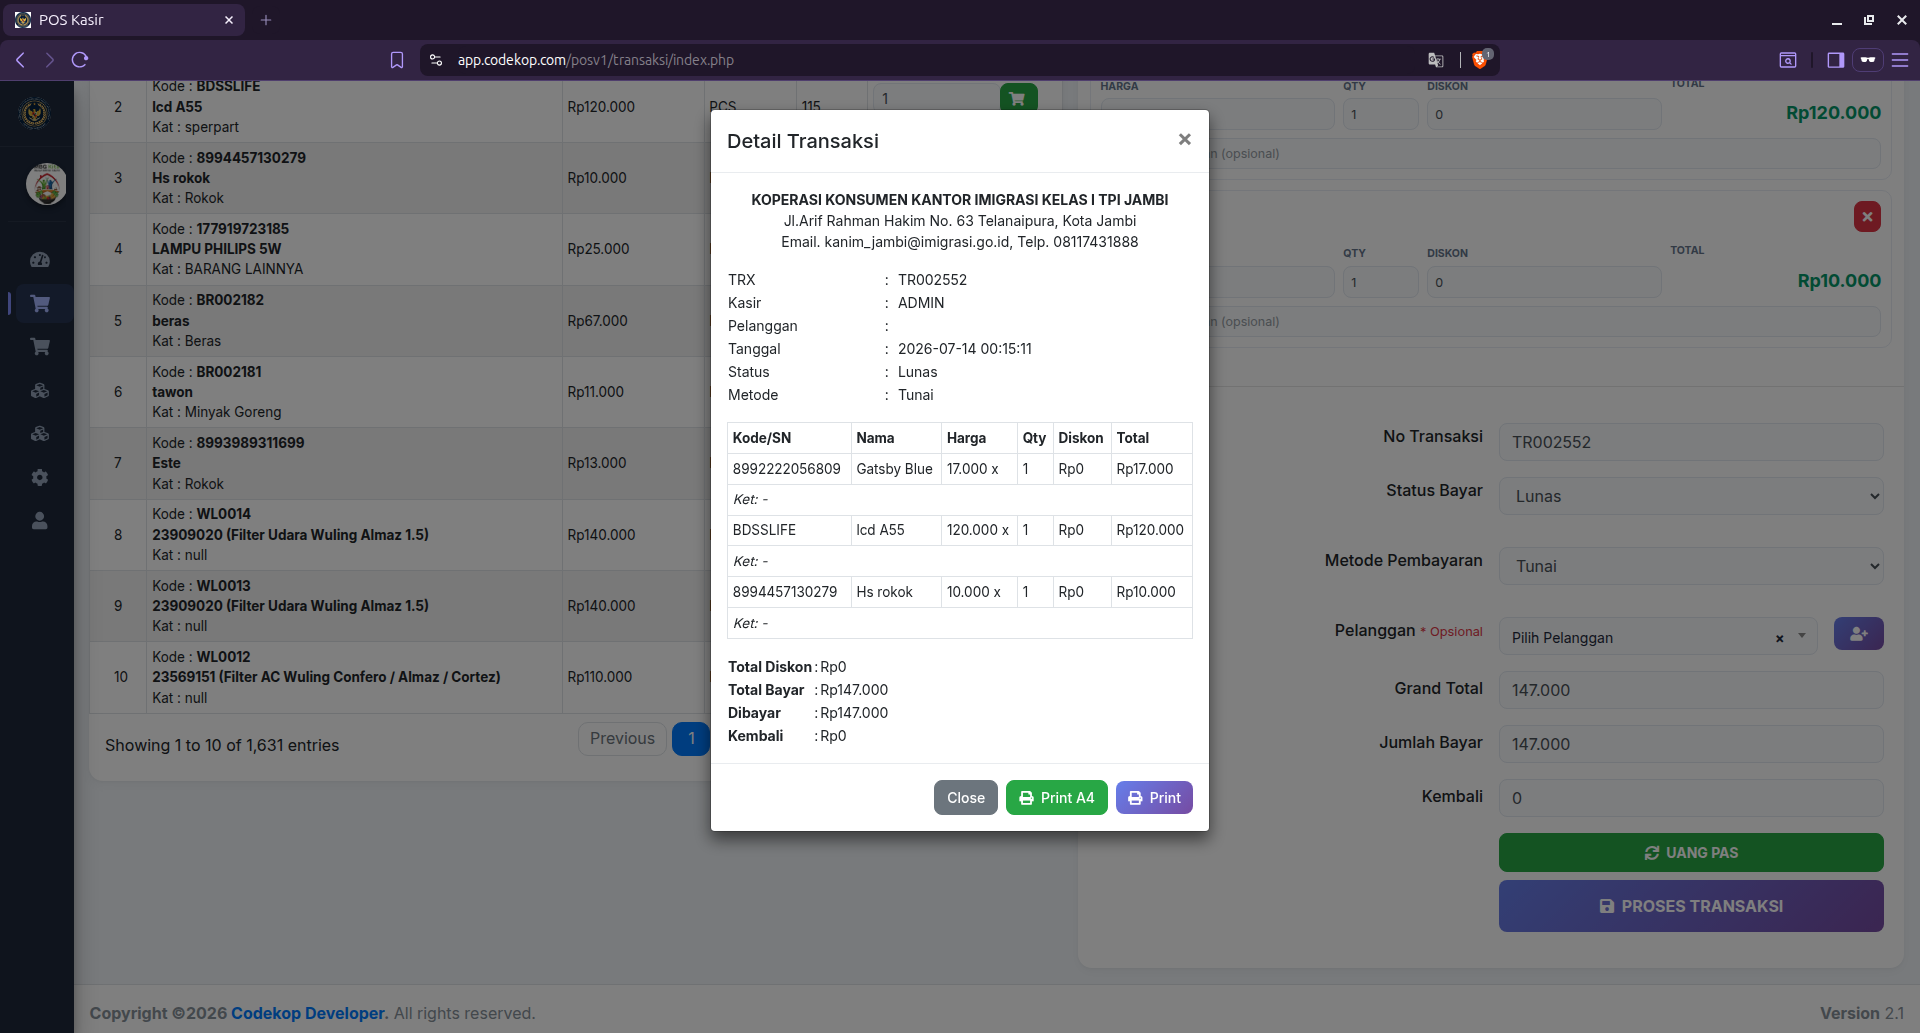Click the Este product row
Screen dimensions: 1920x1033
(400, 463)
